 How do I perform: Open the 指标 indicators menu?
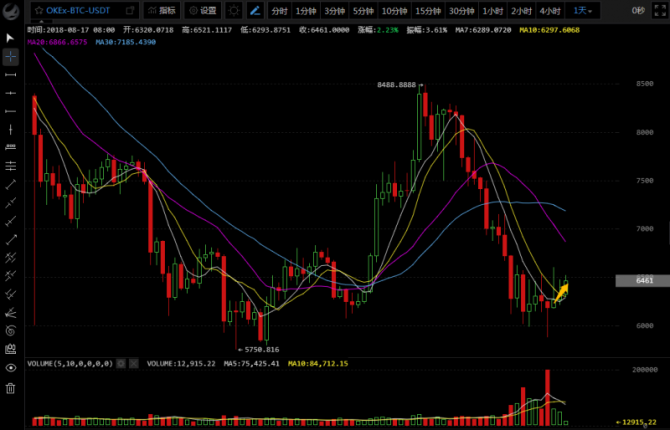tap(162, 11)
